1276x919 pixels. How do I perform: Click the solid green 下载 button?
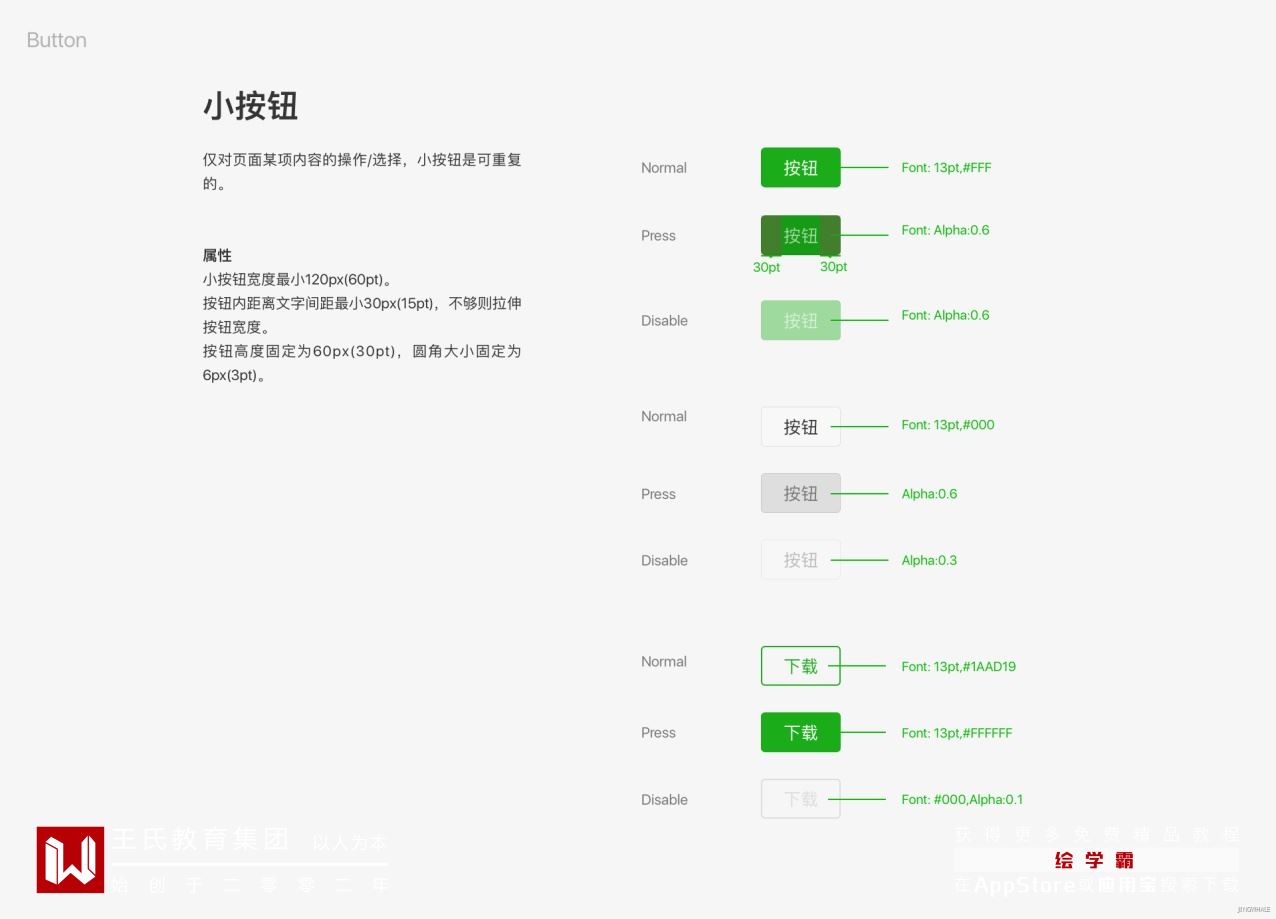point(800,732)
